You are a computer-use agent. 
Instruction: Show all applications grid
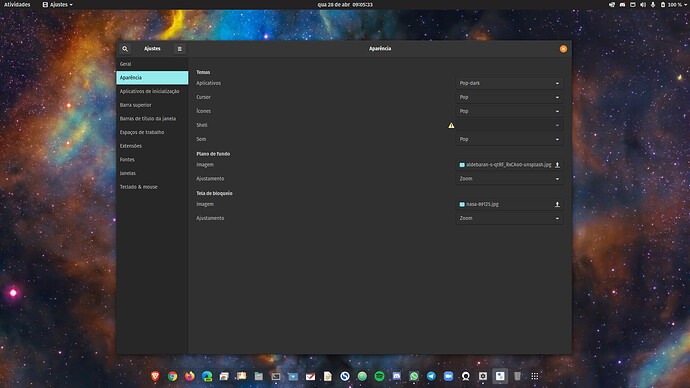click(x=535, y=376)
